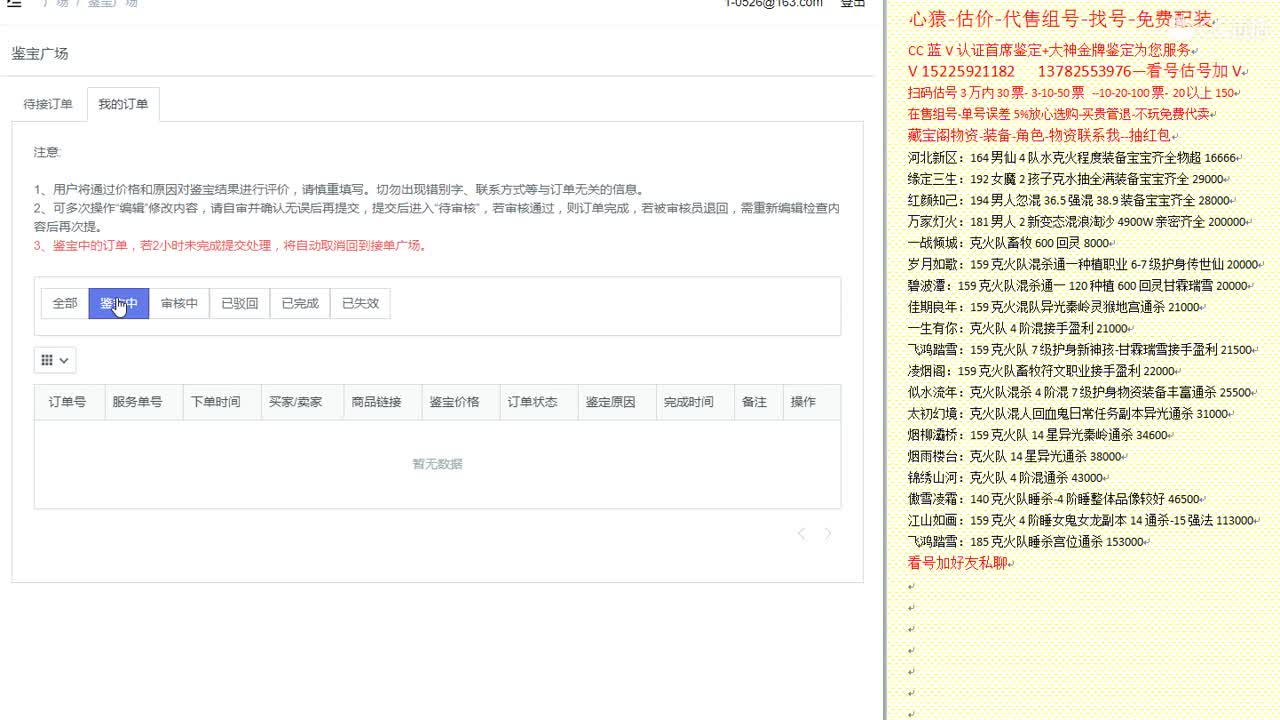Viewport: 1280px width, 720px height.
Task: Click the 碧波潭 listing line in document
Action: [1081, 286]
